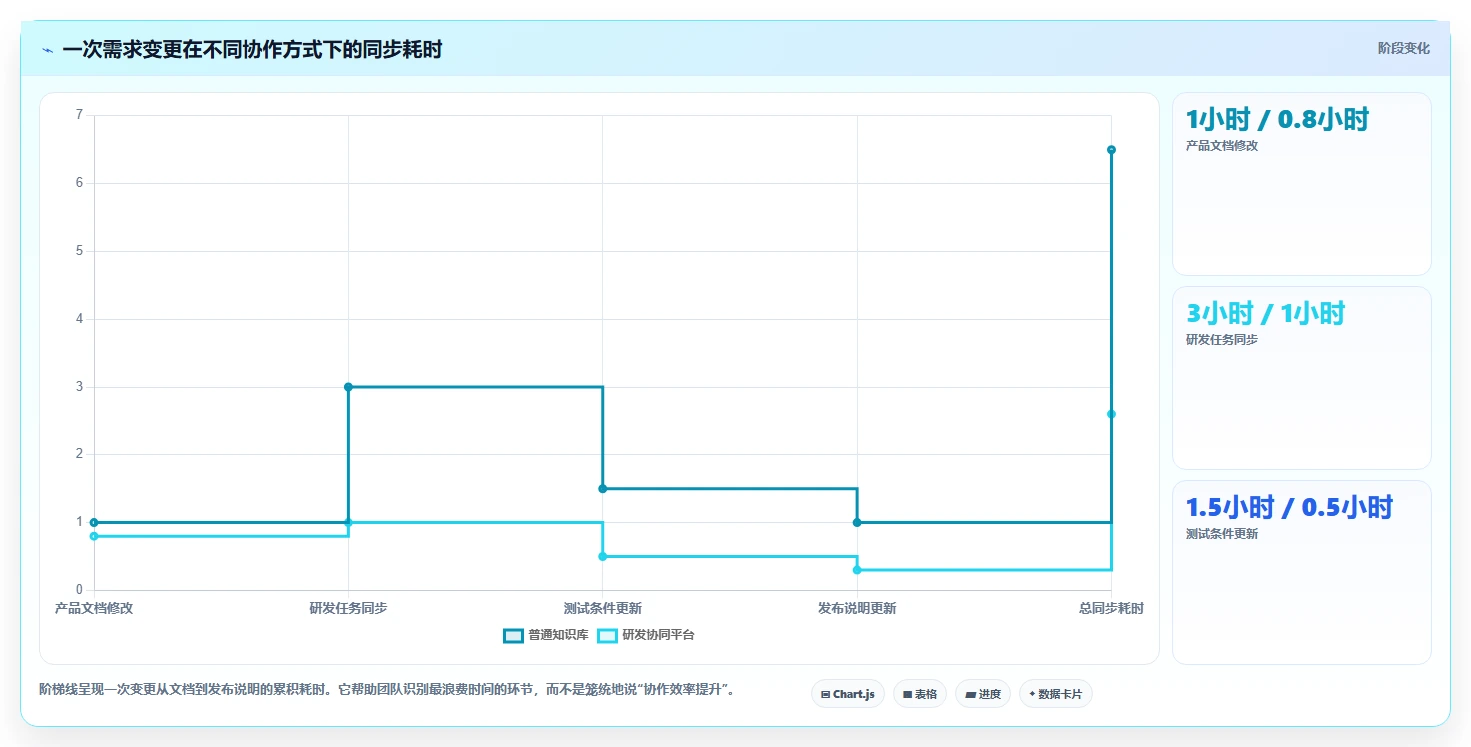Click the light point at 测试条件更新 value 0.5
This screenshot has width=1471, height=747.
click(602, 556)
